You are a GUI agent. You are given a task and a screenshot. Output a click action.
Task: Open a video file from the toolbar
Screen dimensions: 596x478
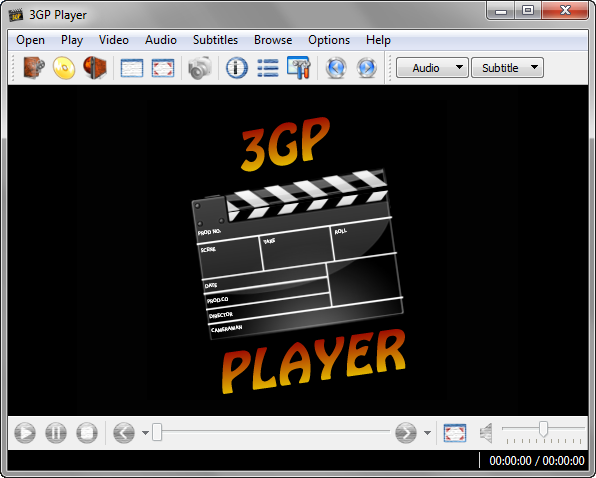click(34, 68)
